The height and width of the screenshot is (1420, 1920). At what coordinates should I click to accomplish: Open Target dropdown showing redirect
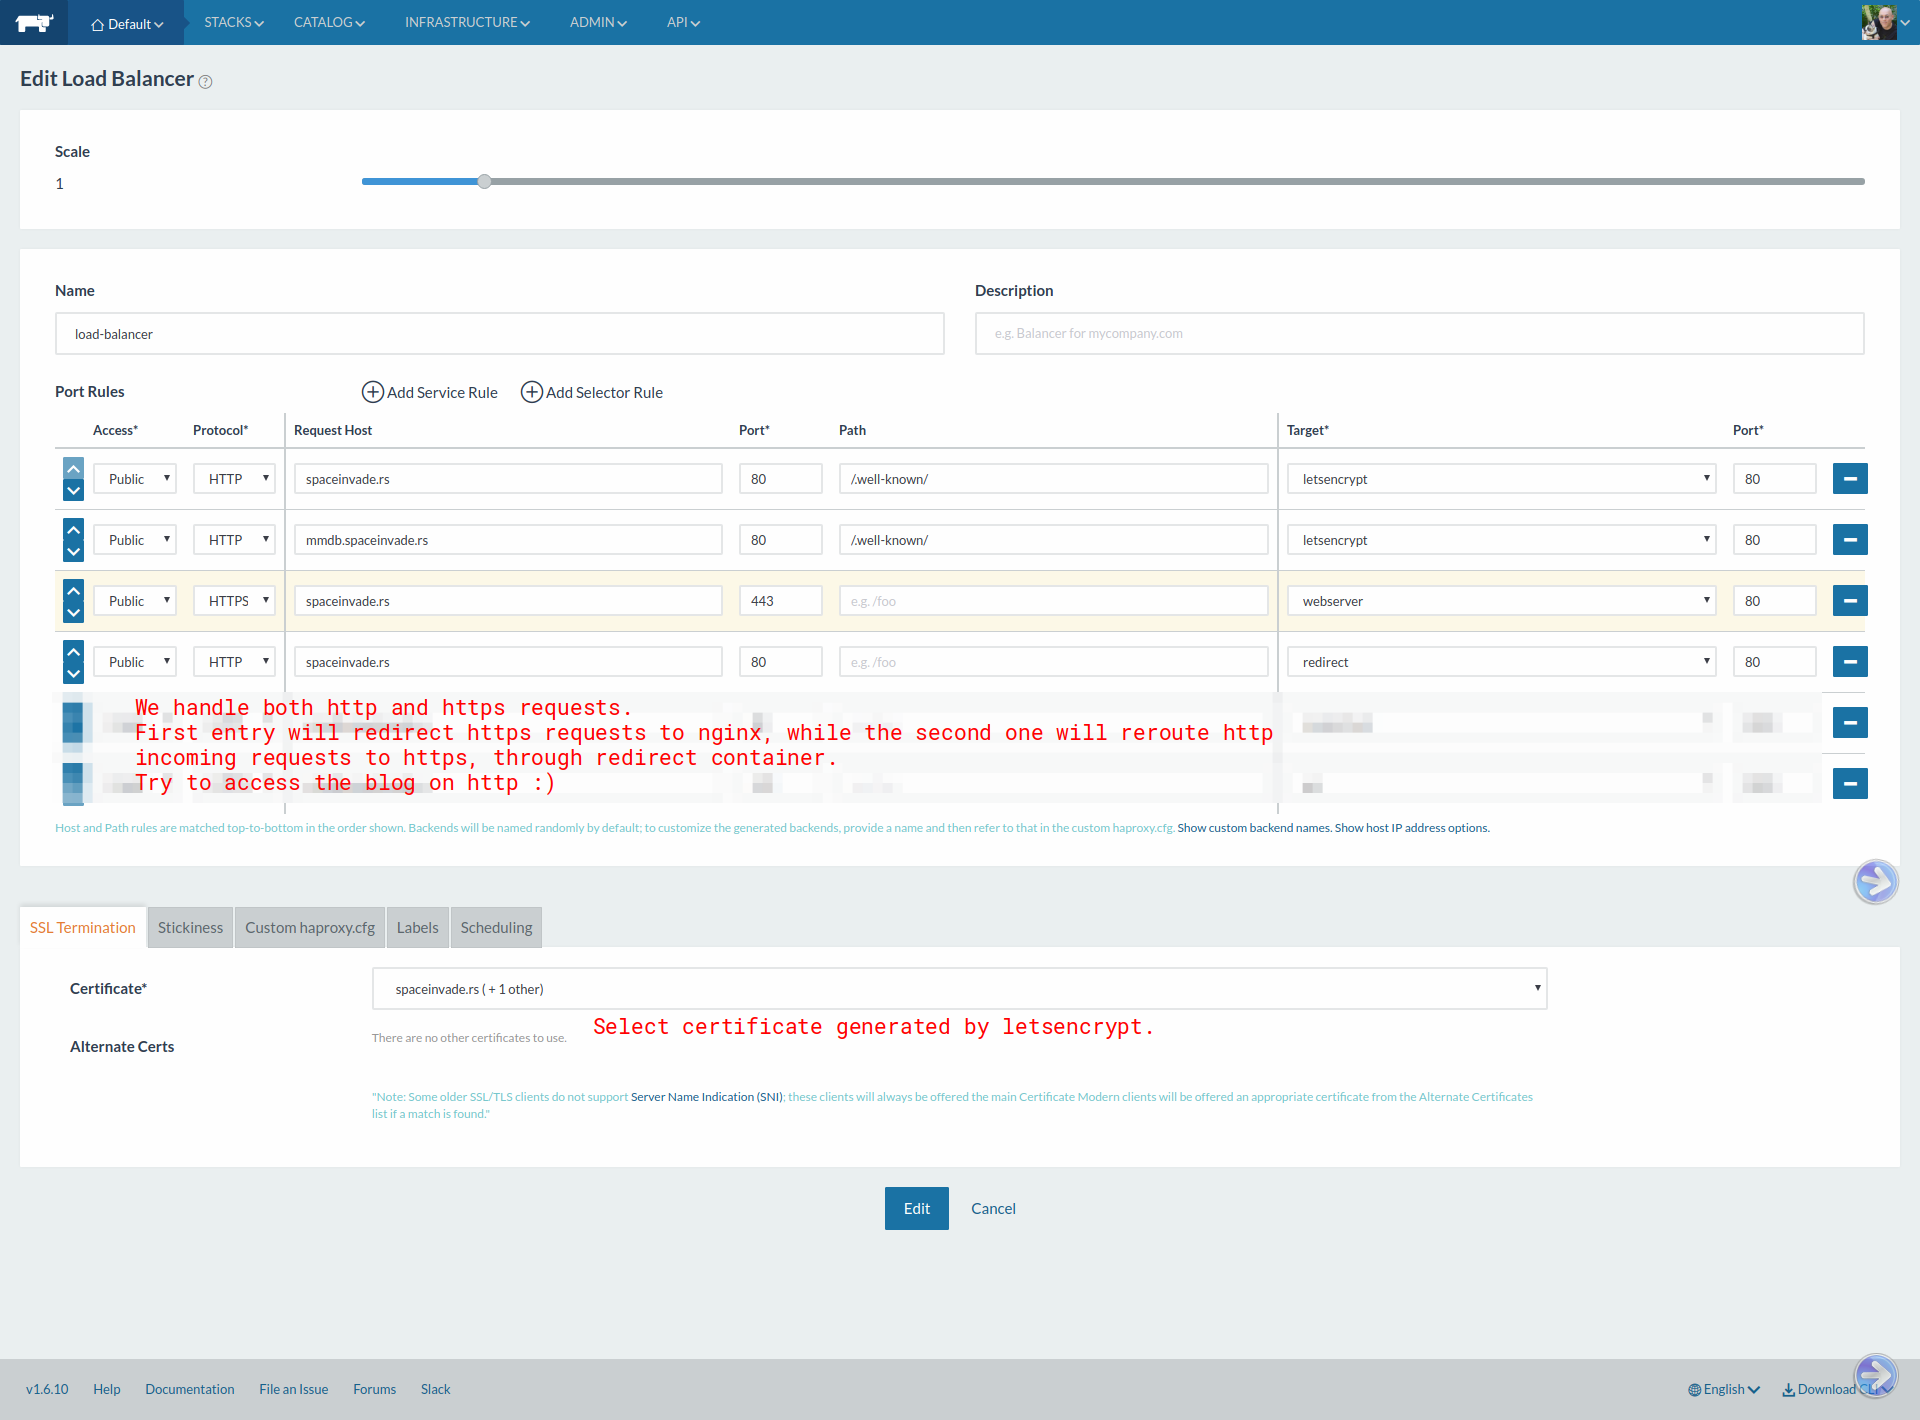1501,662
